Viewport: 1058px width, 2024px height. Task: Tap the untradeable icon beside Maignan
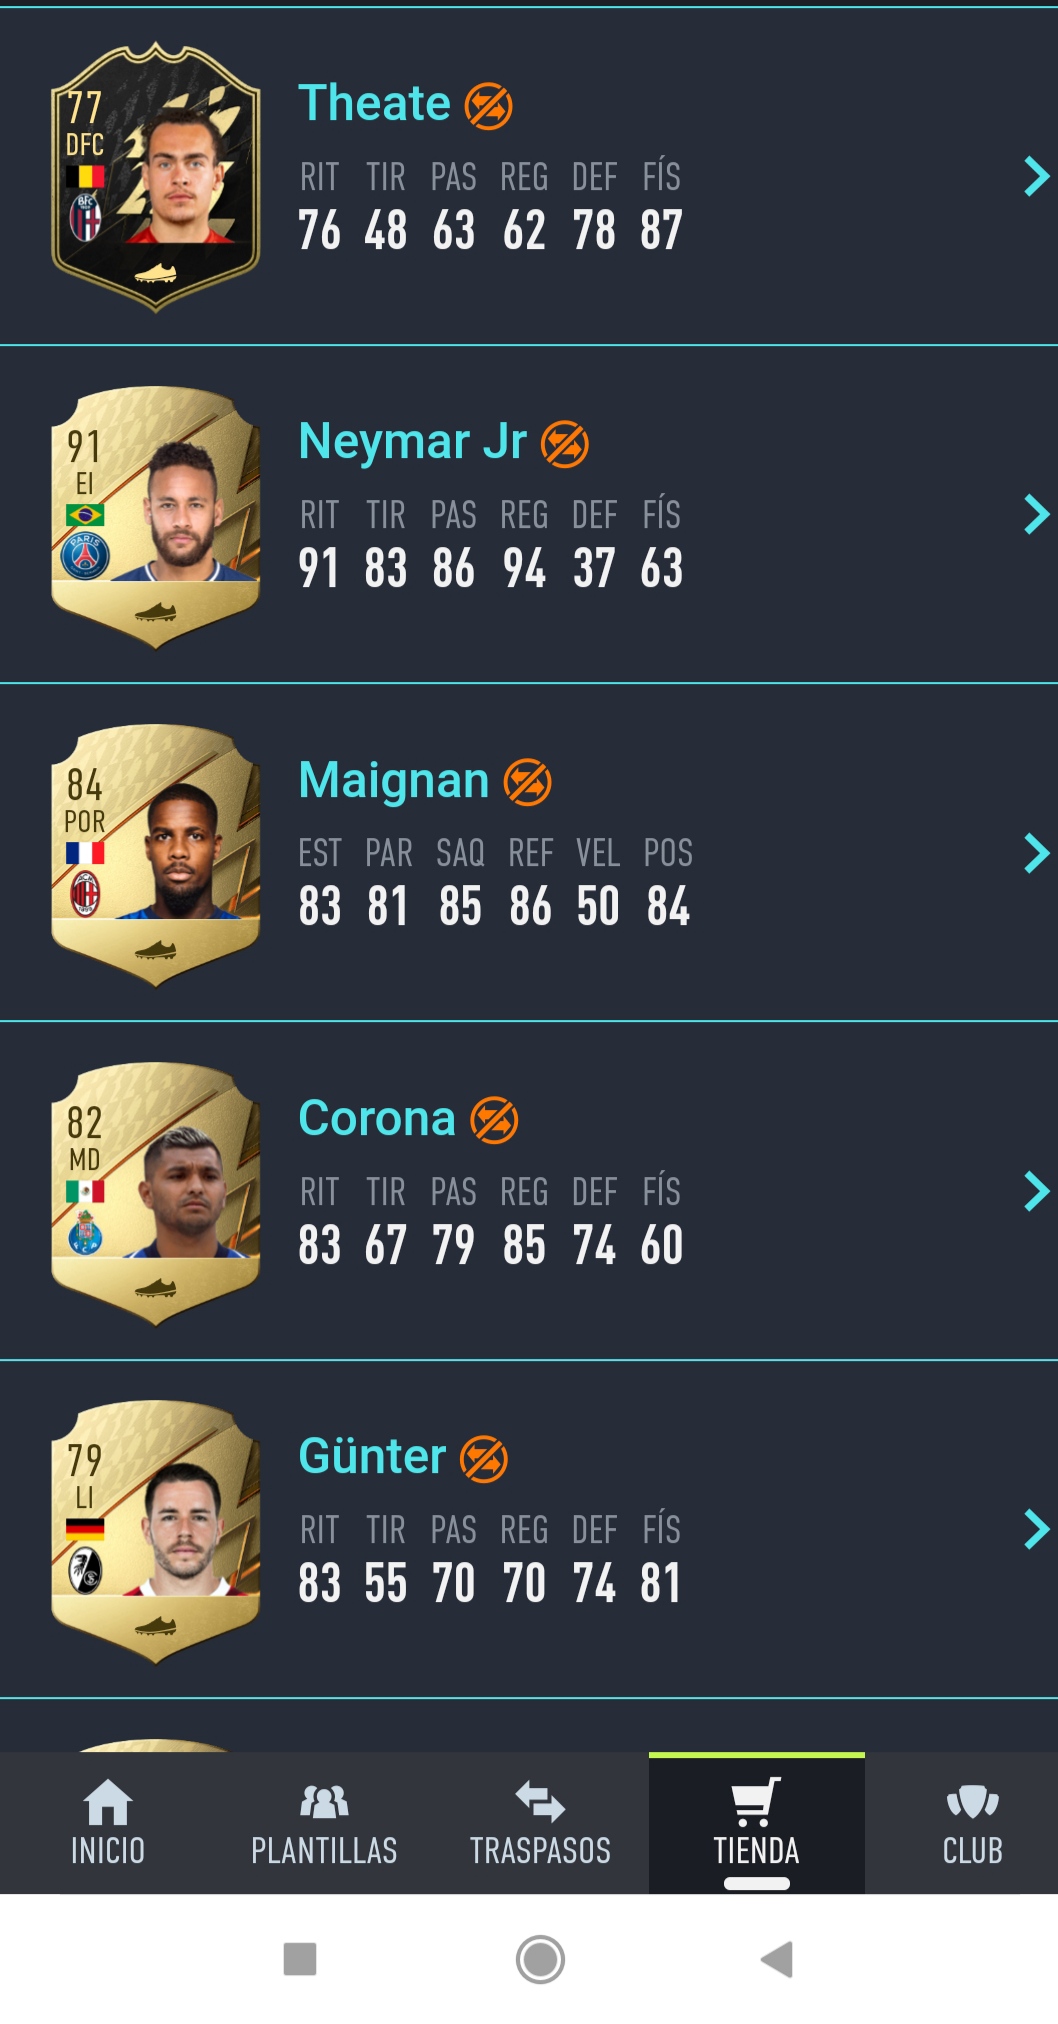(528, 782)
